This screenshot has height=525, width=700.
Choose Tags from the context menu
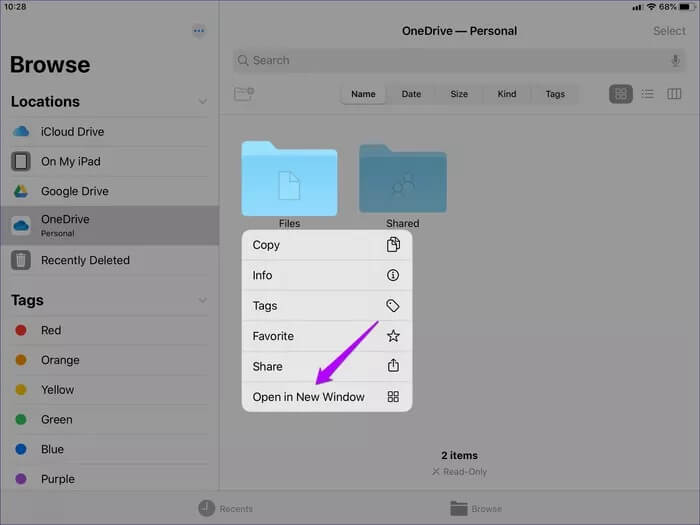[327, 306]
